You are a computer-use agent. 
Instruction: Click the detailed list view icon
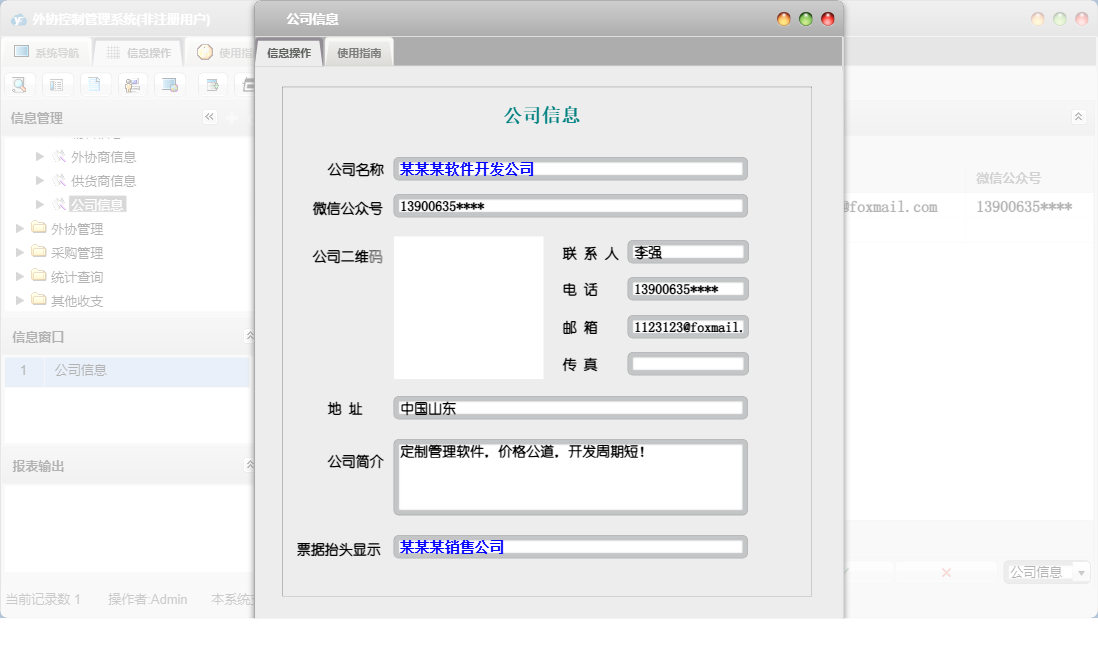57,85
